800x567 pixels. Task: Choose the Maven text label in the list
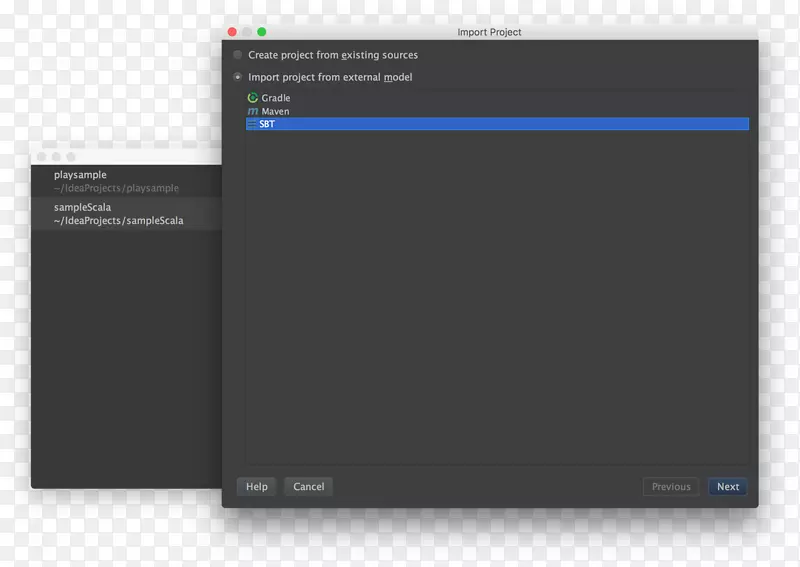(275, 111)
